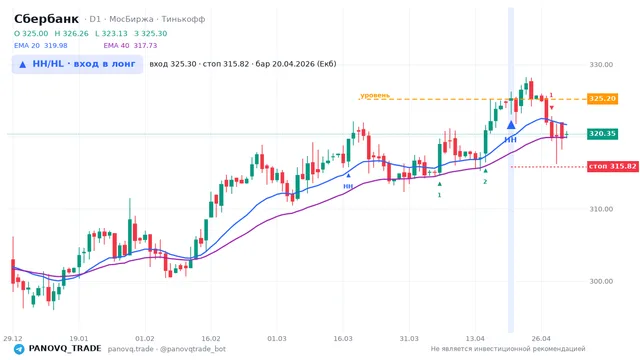Click the vertical blue entry-bar highlight

[511, 170]
